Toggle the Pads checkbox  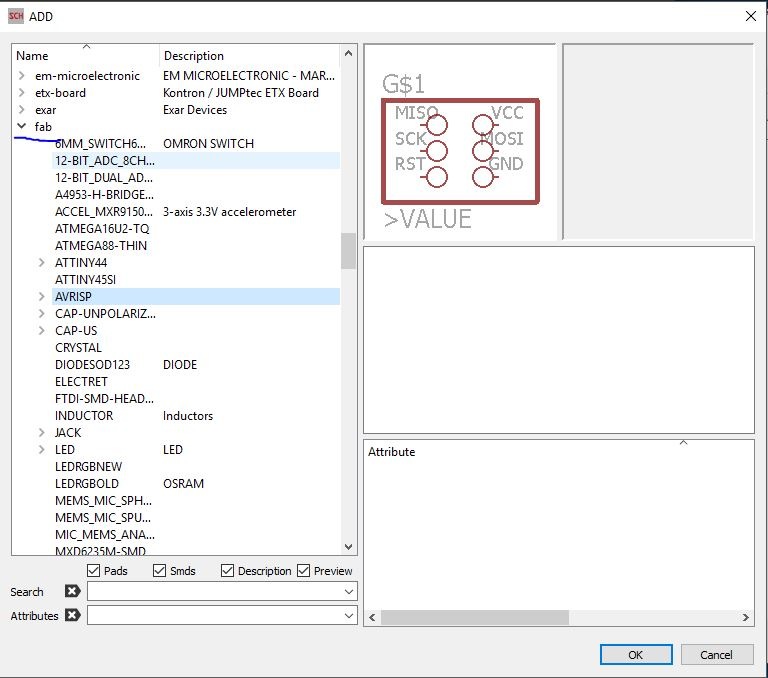tap(93, 571)
